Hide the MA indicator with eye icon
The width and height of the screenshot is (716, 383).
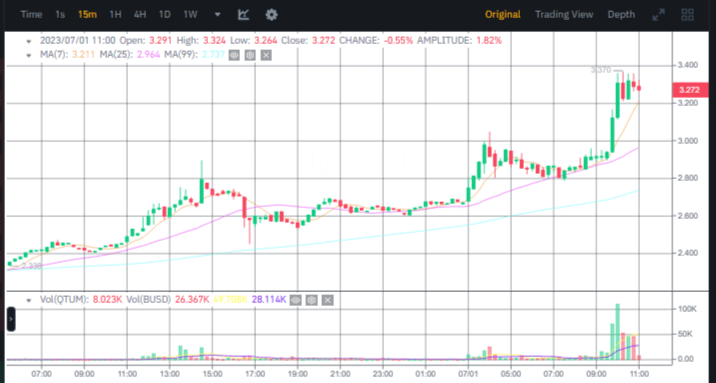(234, 55)
